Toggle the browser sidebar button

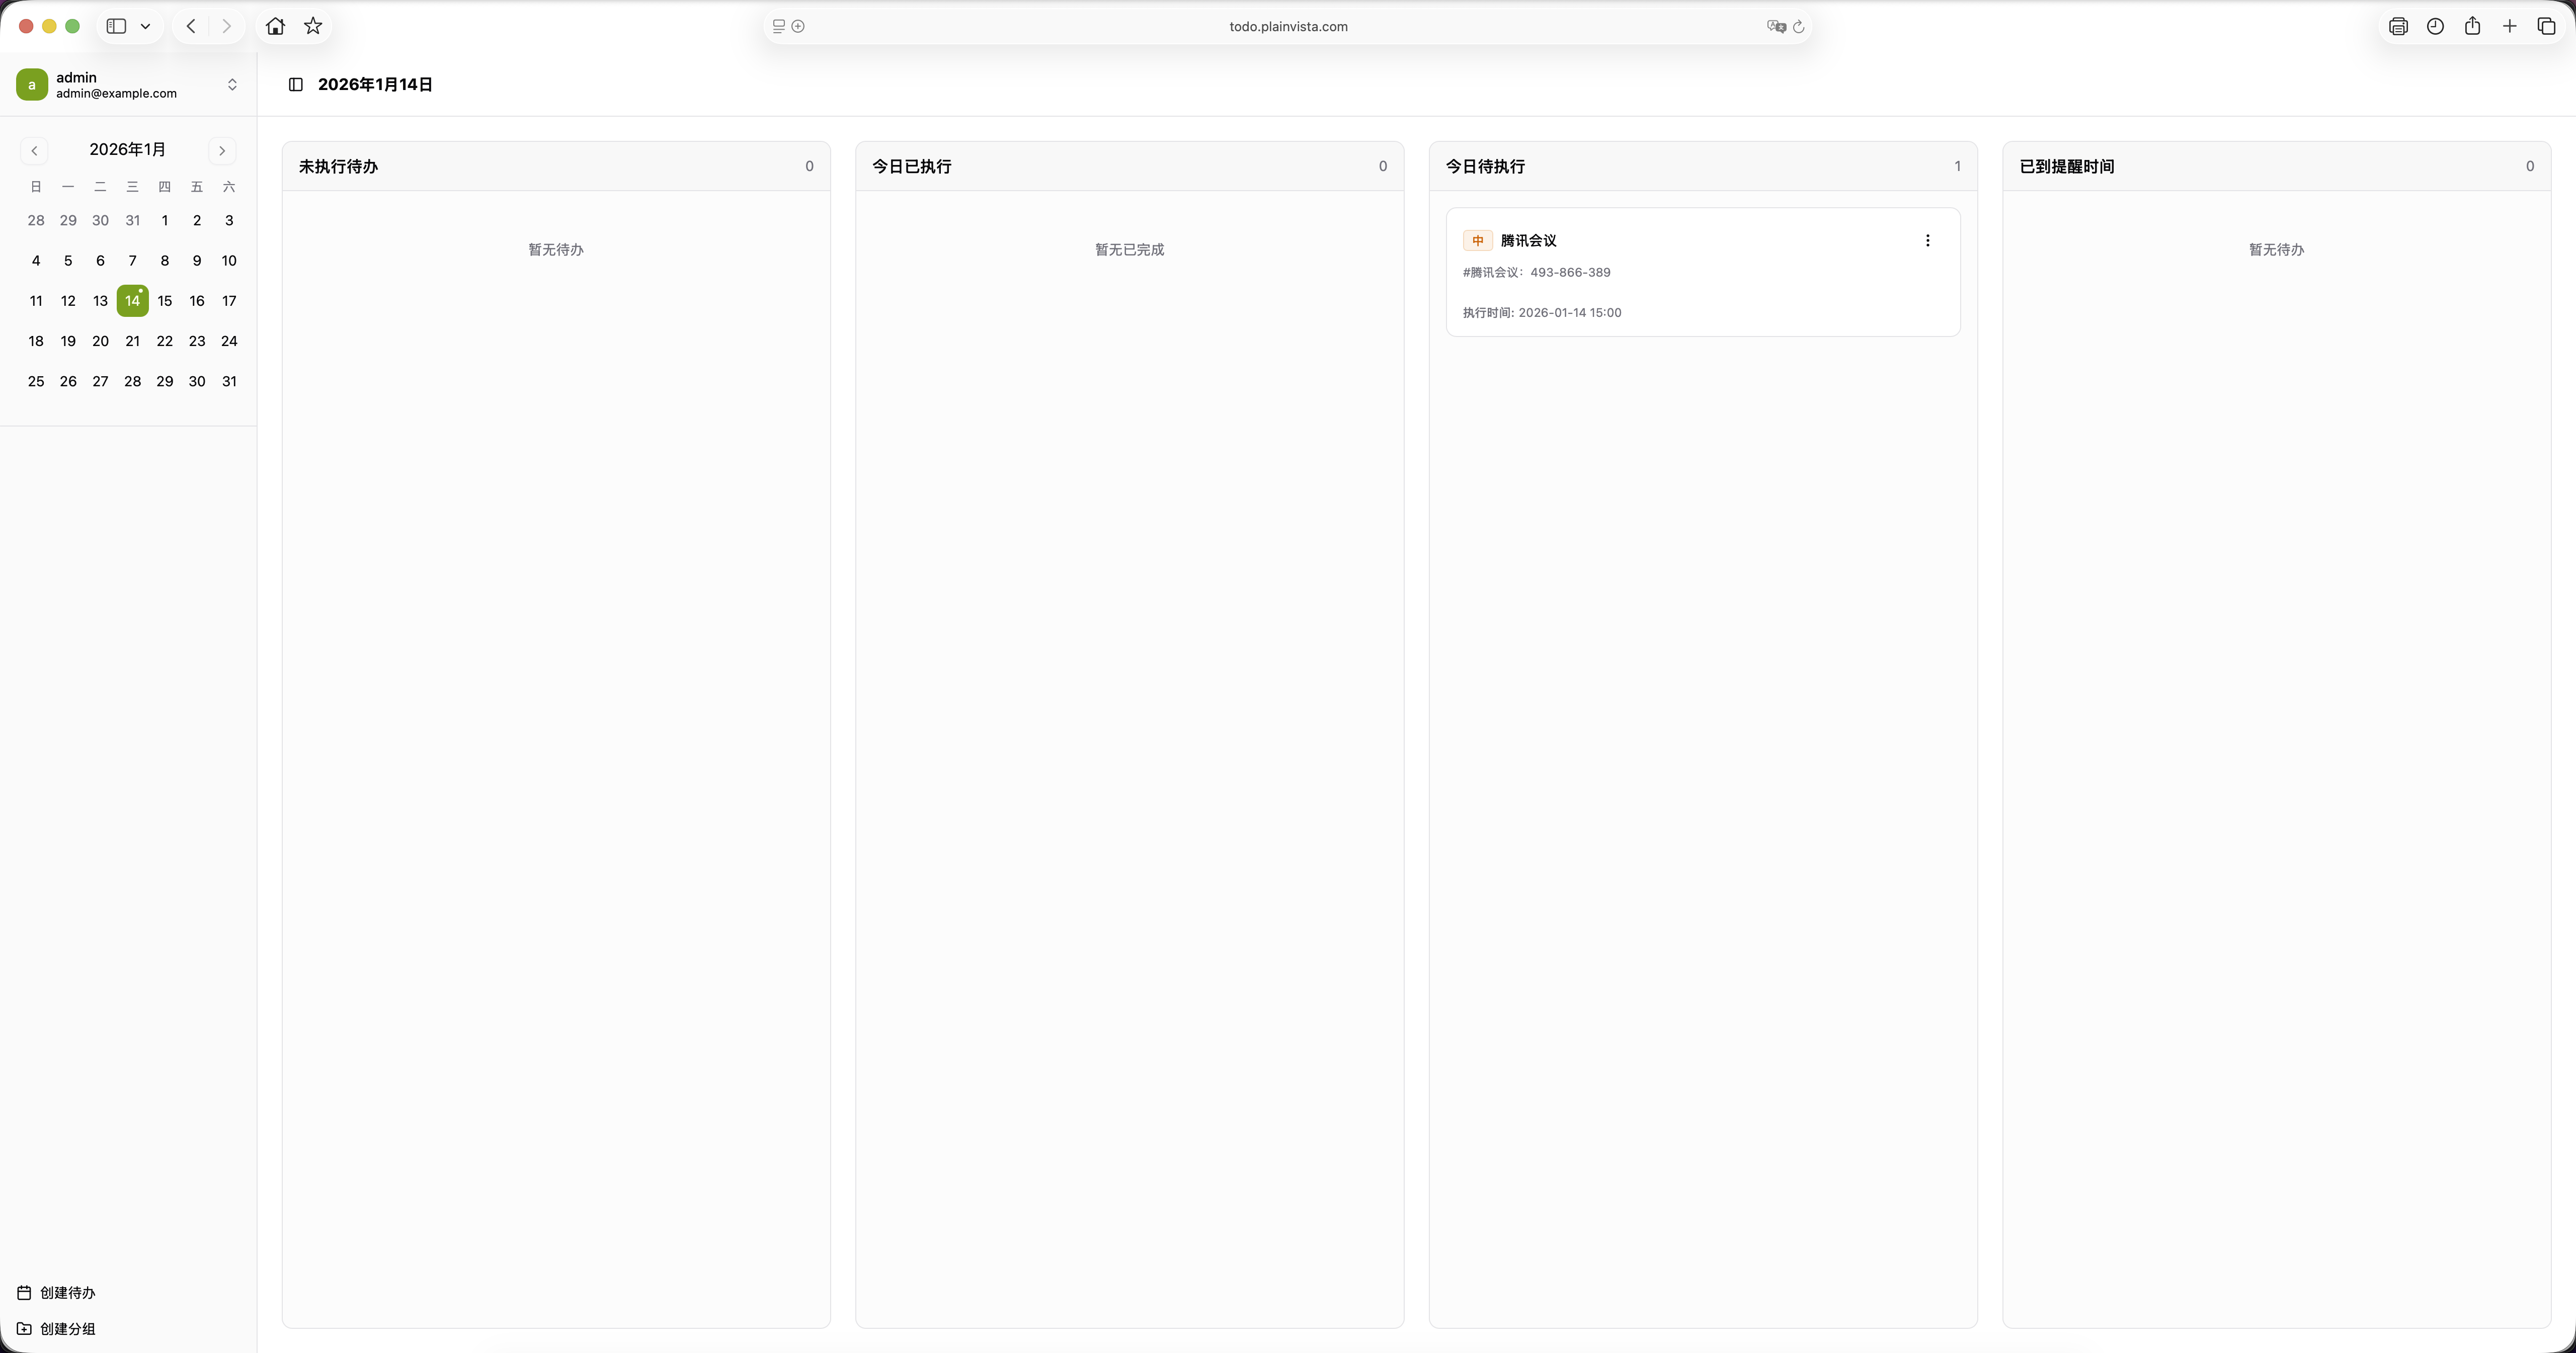point(116,26)
